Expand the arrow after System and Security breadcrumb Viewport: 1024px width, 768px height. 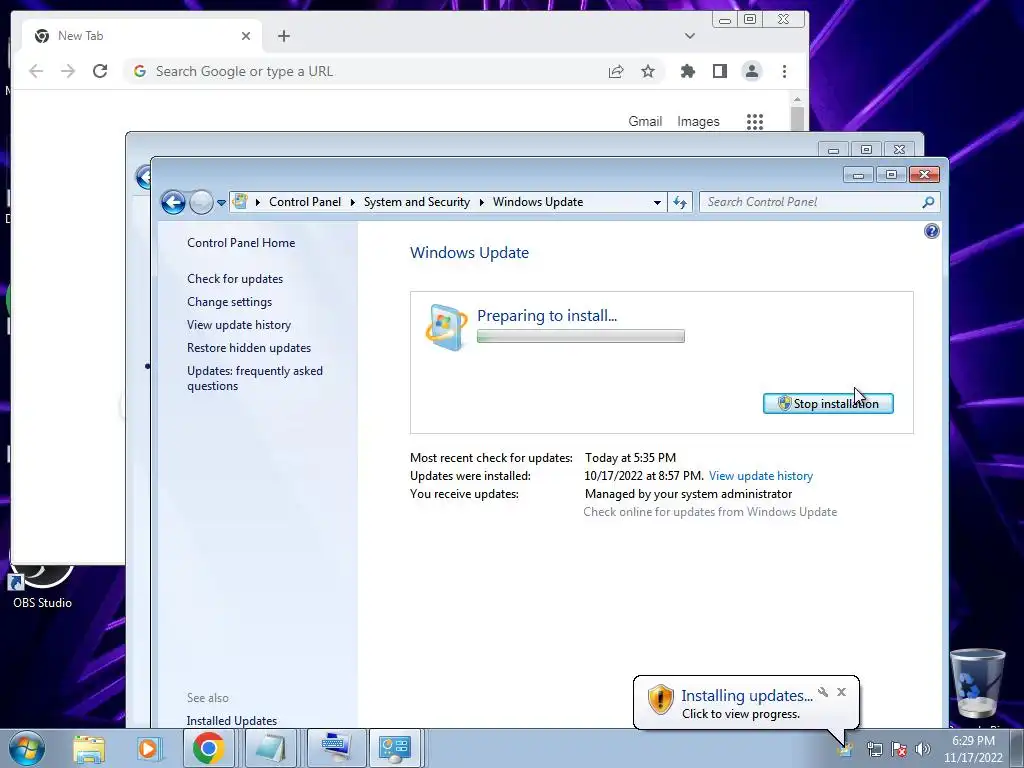point(481,202)
